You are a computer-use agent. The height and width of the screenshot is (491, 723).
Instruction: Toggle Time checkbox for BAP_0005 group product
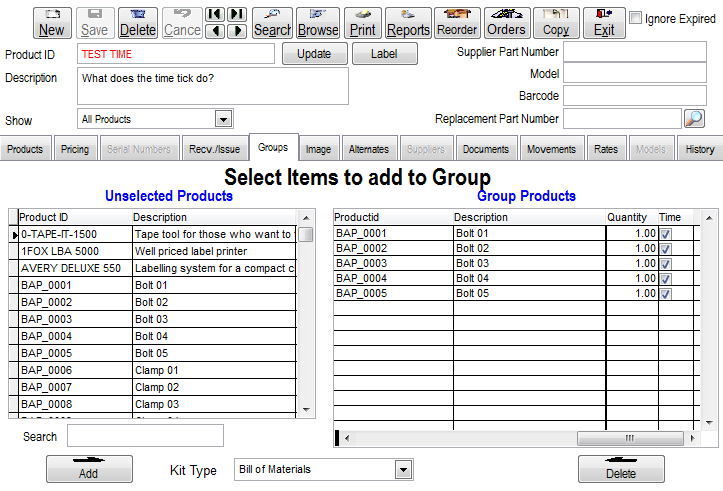(x=666, y=294)
